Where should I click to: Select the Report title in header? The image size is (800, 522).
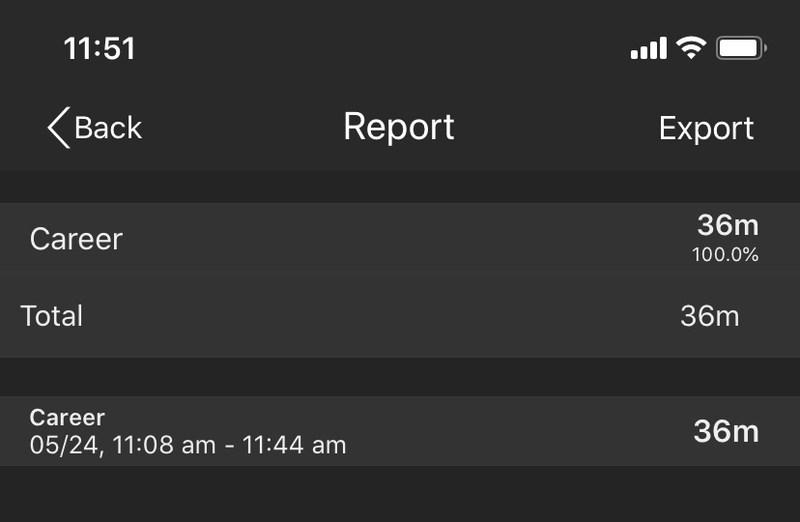(399, 127)
